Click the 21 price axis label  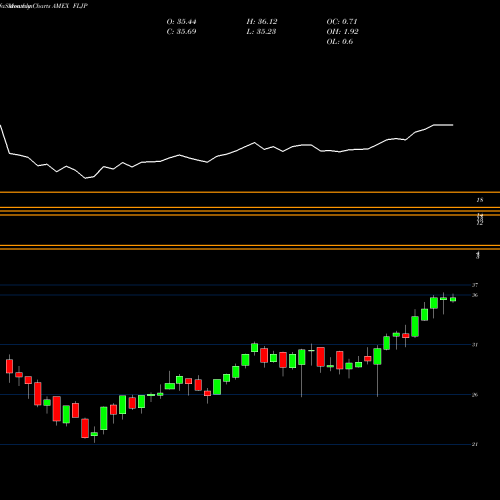(475, 444)
